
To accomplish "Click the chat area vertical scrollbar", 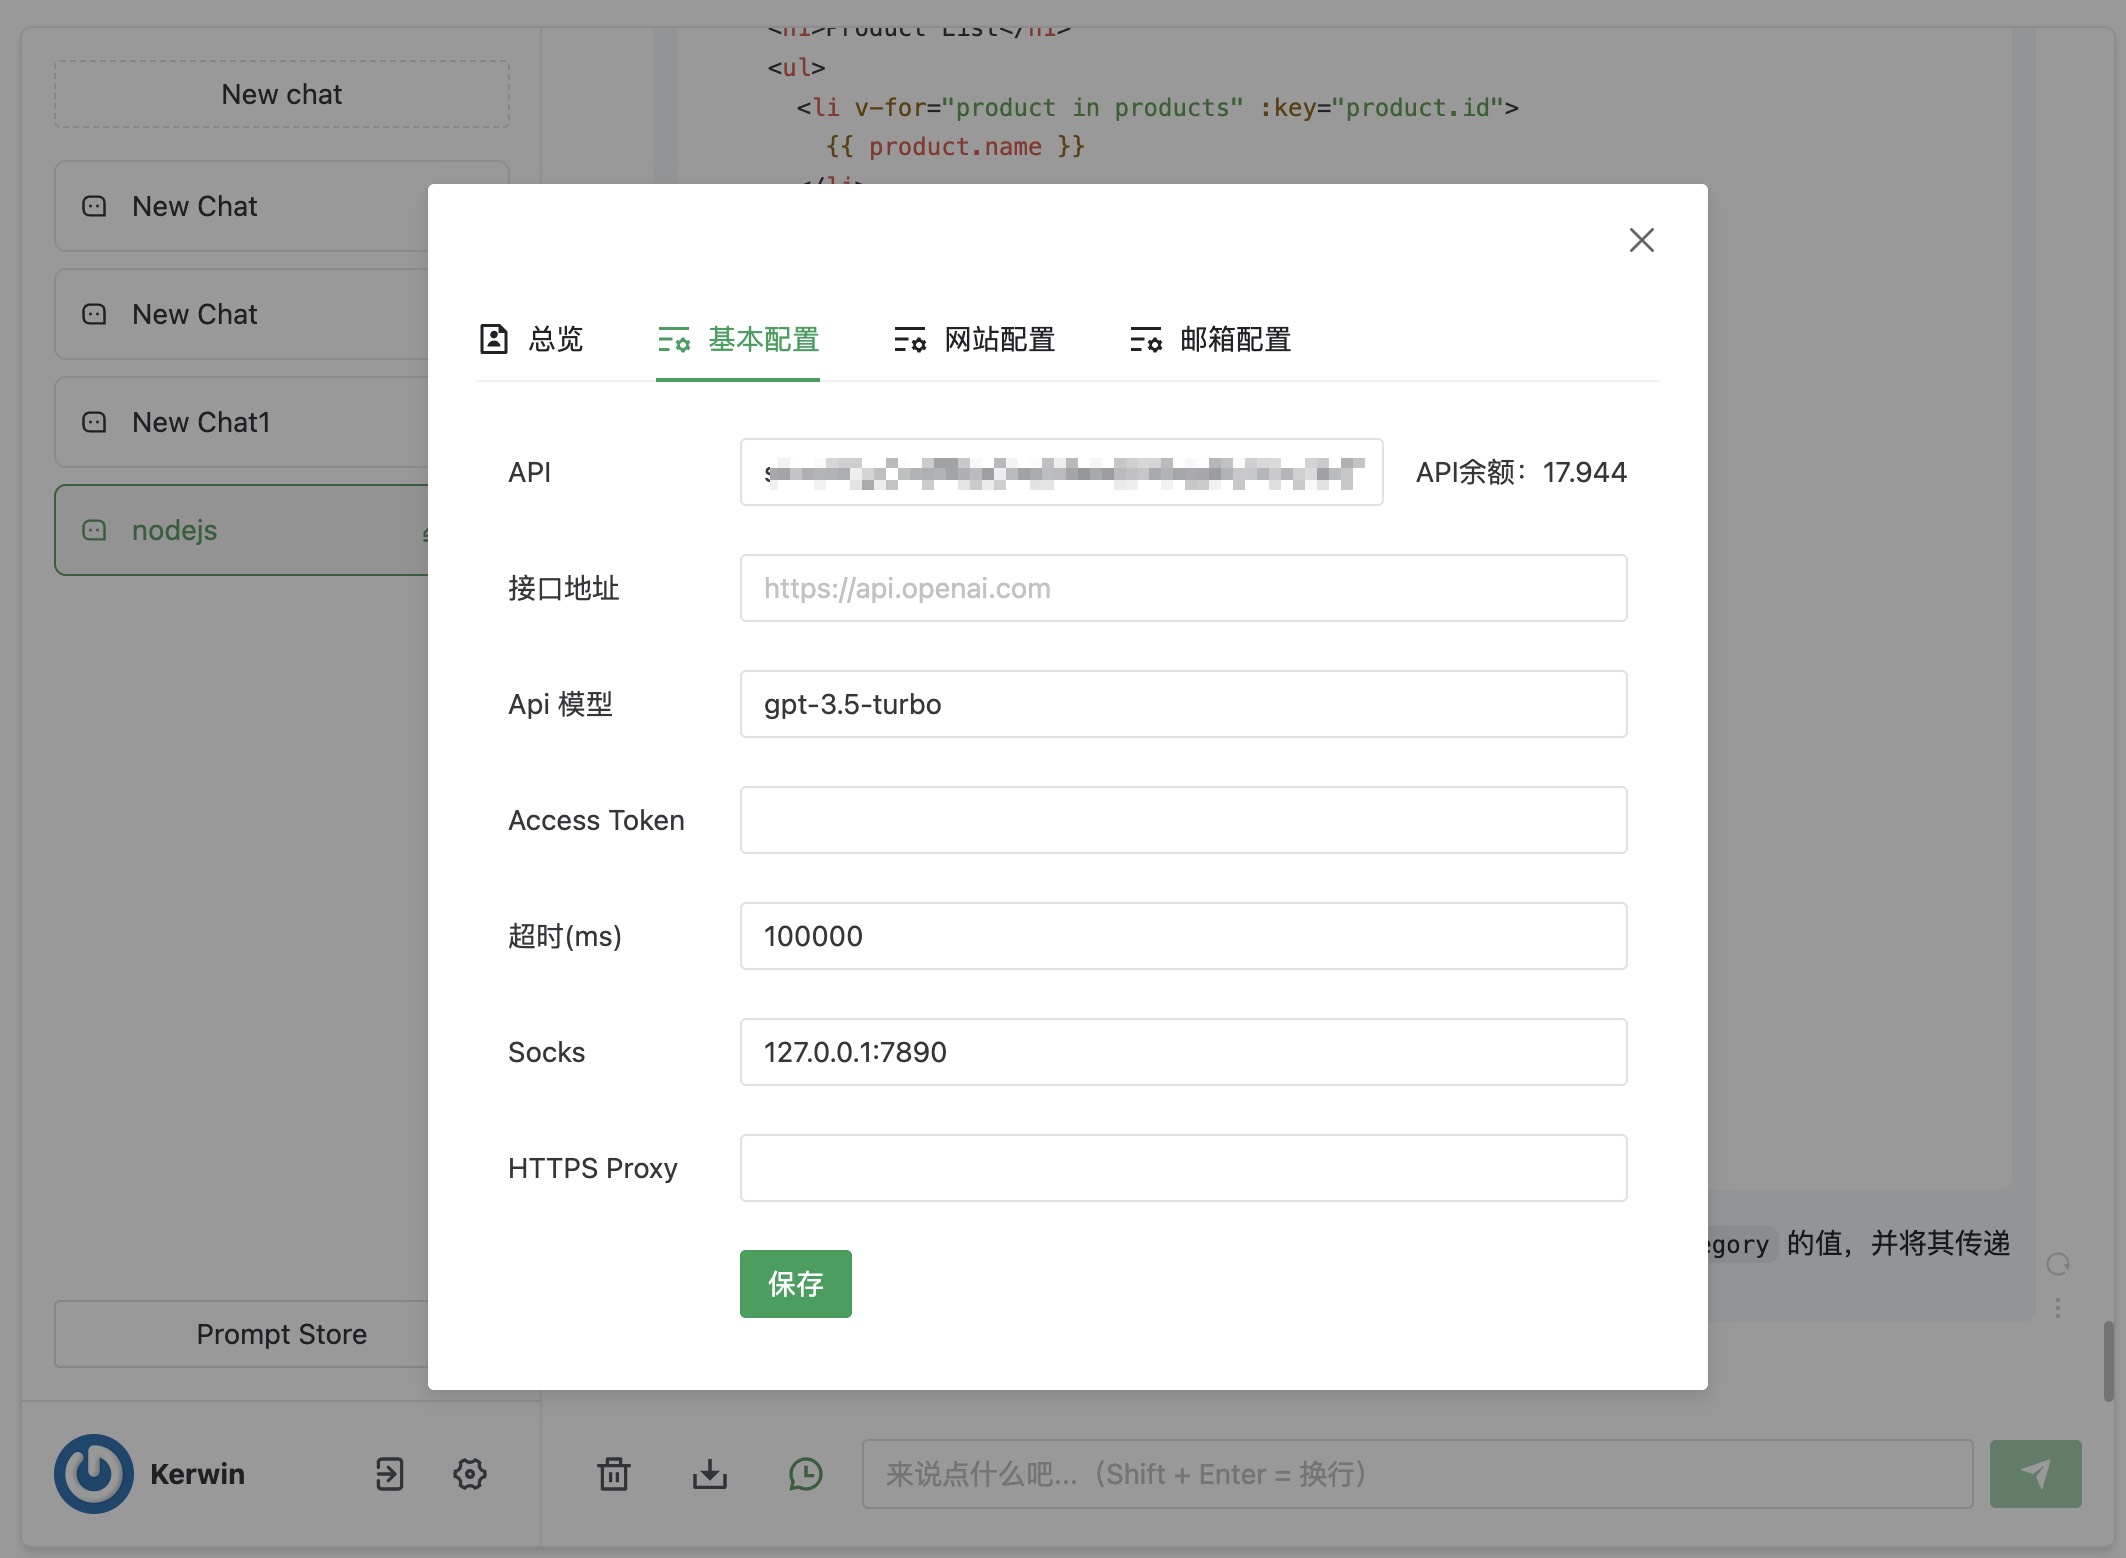I will pos(2107,1360).
